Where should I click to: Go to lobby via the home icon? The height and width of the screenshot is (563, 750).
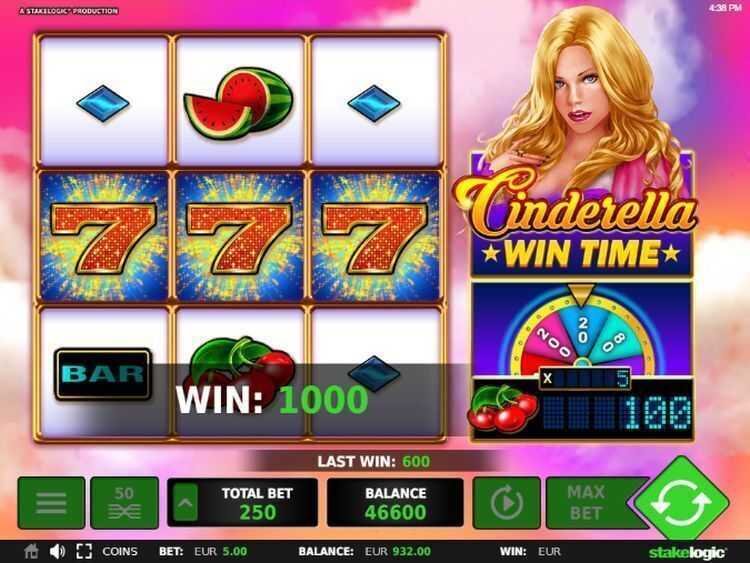pos(31,552)
